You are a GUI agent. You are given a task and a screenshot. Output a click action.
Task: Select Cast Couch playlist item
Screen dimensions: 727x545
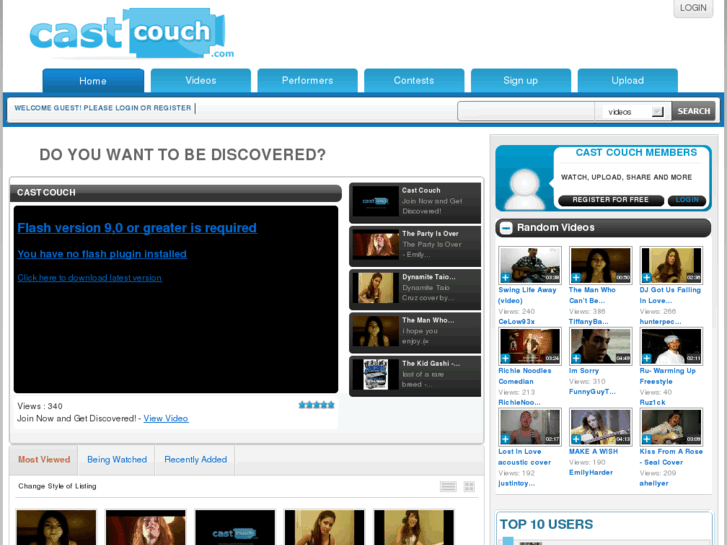[x=415, y=202]
